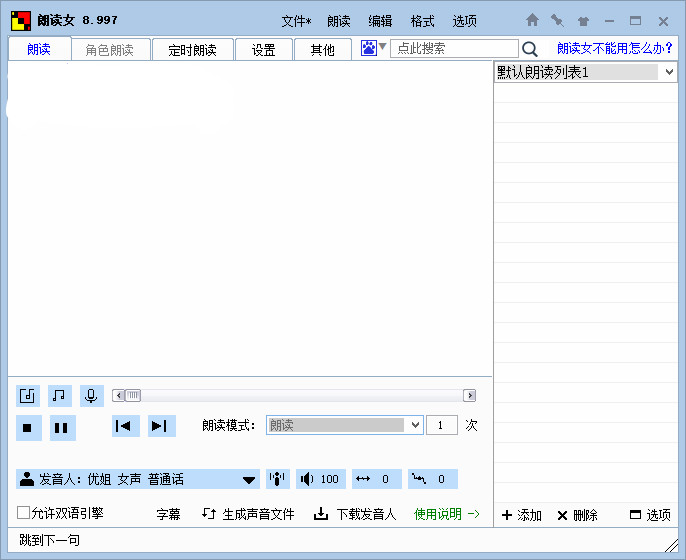The width and height of the screenshot is (686, 560).
Task: Open the skin shirt icon
Action: (583, 20)
